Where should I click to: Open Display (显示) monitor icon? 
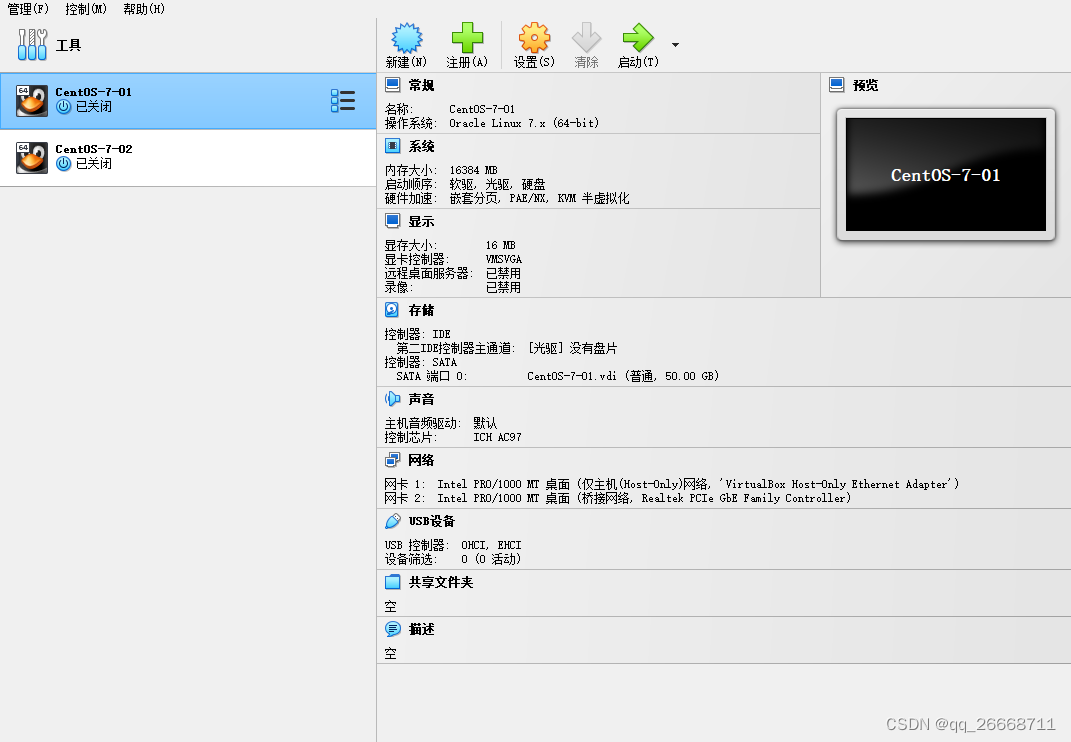tap(393, 221)
